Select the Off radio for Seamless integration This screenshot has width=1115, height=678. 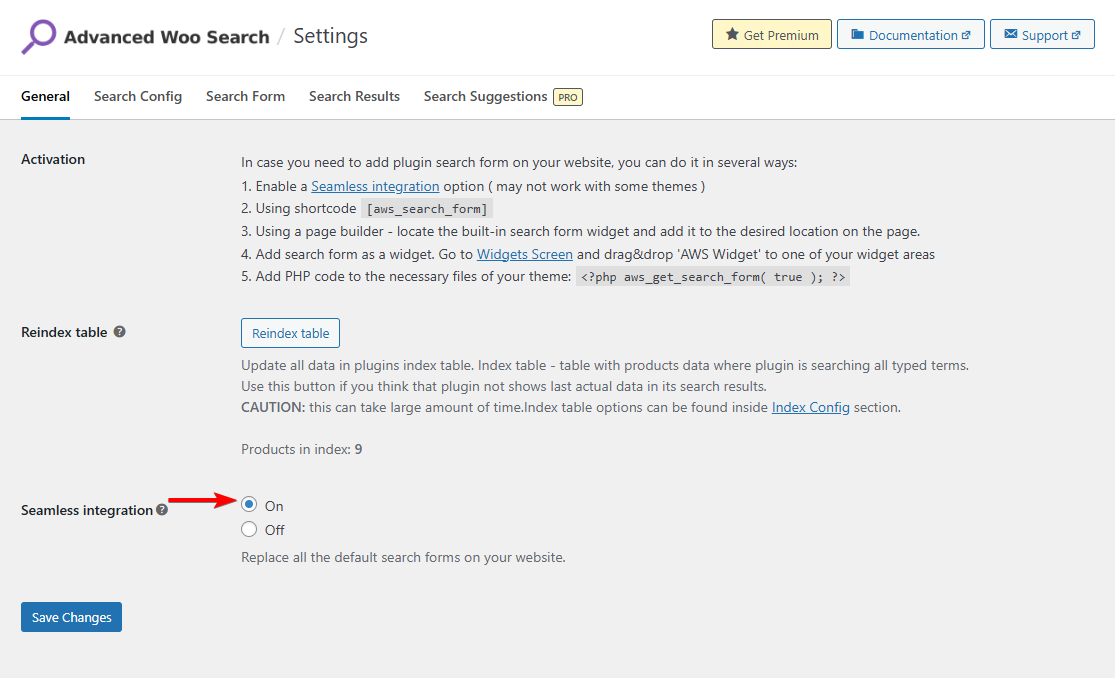[x=249, y=529]
